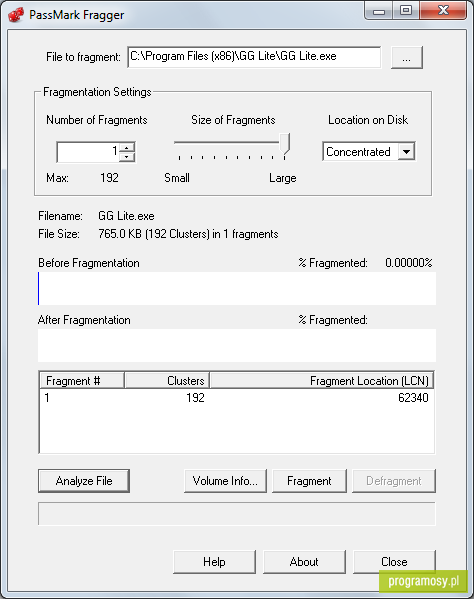The image size is (474, 599).
Task: Click the Before Fragmentation map bar
Action: [237, 288]
